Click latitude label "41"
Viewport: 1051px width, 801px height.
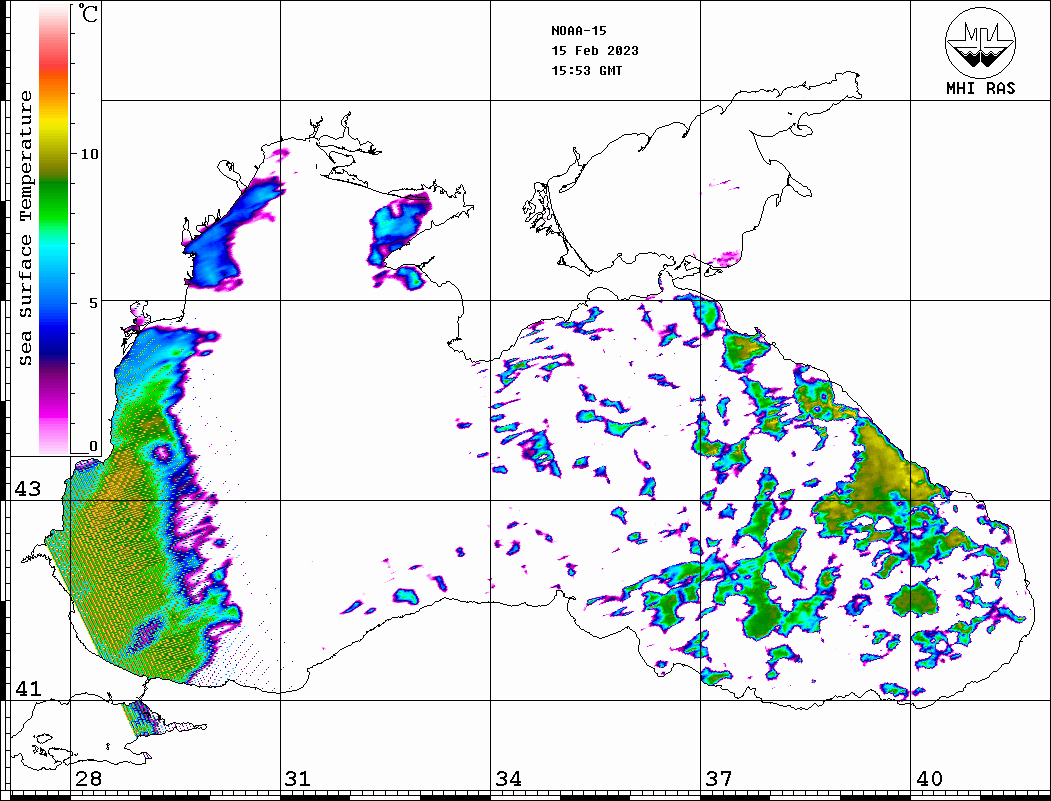click(27, 689)
